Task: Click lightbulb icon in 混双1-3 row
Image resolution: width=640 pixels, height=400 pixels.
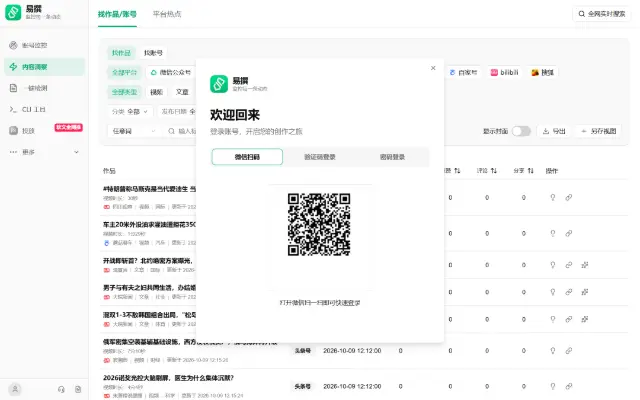Action: pyautogui.click(x=553, y=319)
